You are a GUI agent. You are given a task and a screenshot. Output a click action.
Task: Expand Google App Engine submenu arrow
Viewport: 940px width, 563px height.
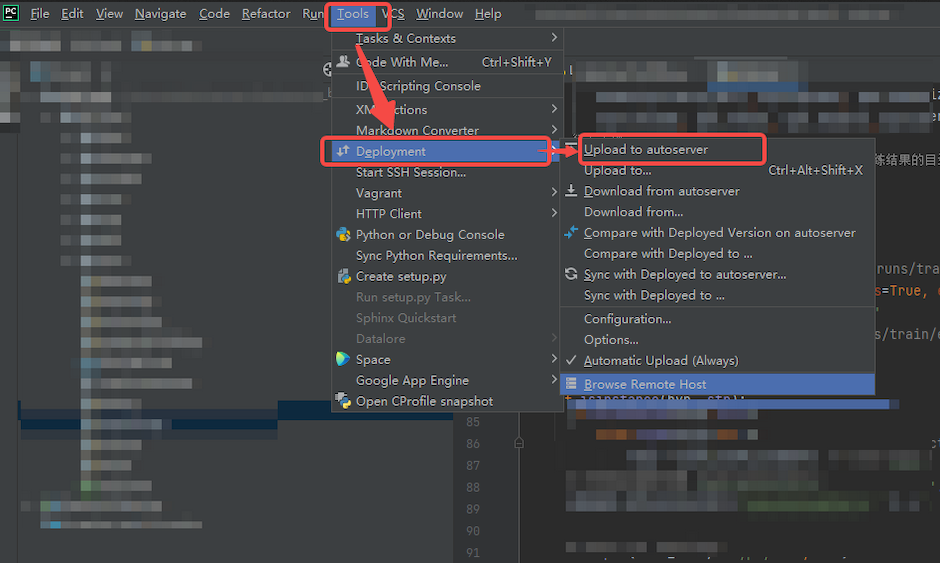(554, 380)
